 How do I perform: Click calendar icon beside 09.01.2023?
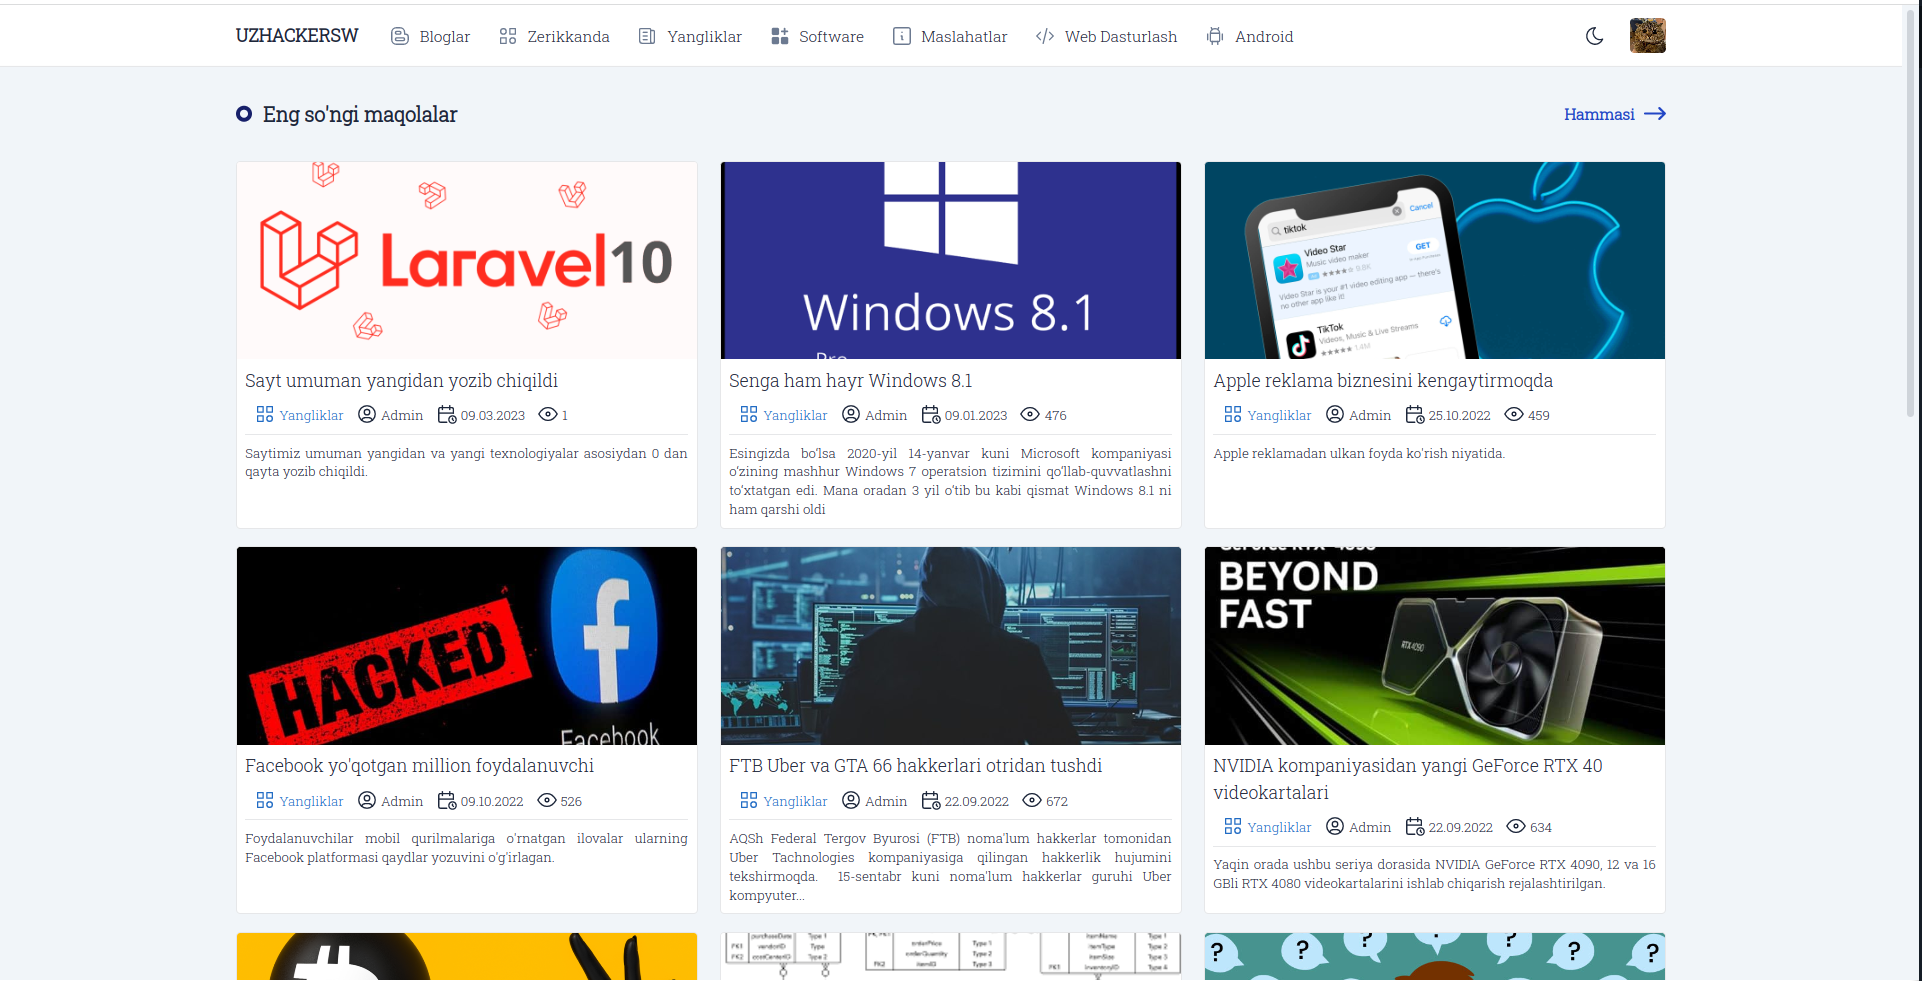[931, 414]
